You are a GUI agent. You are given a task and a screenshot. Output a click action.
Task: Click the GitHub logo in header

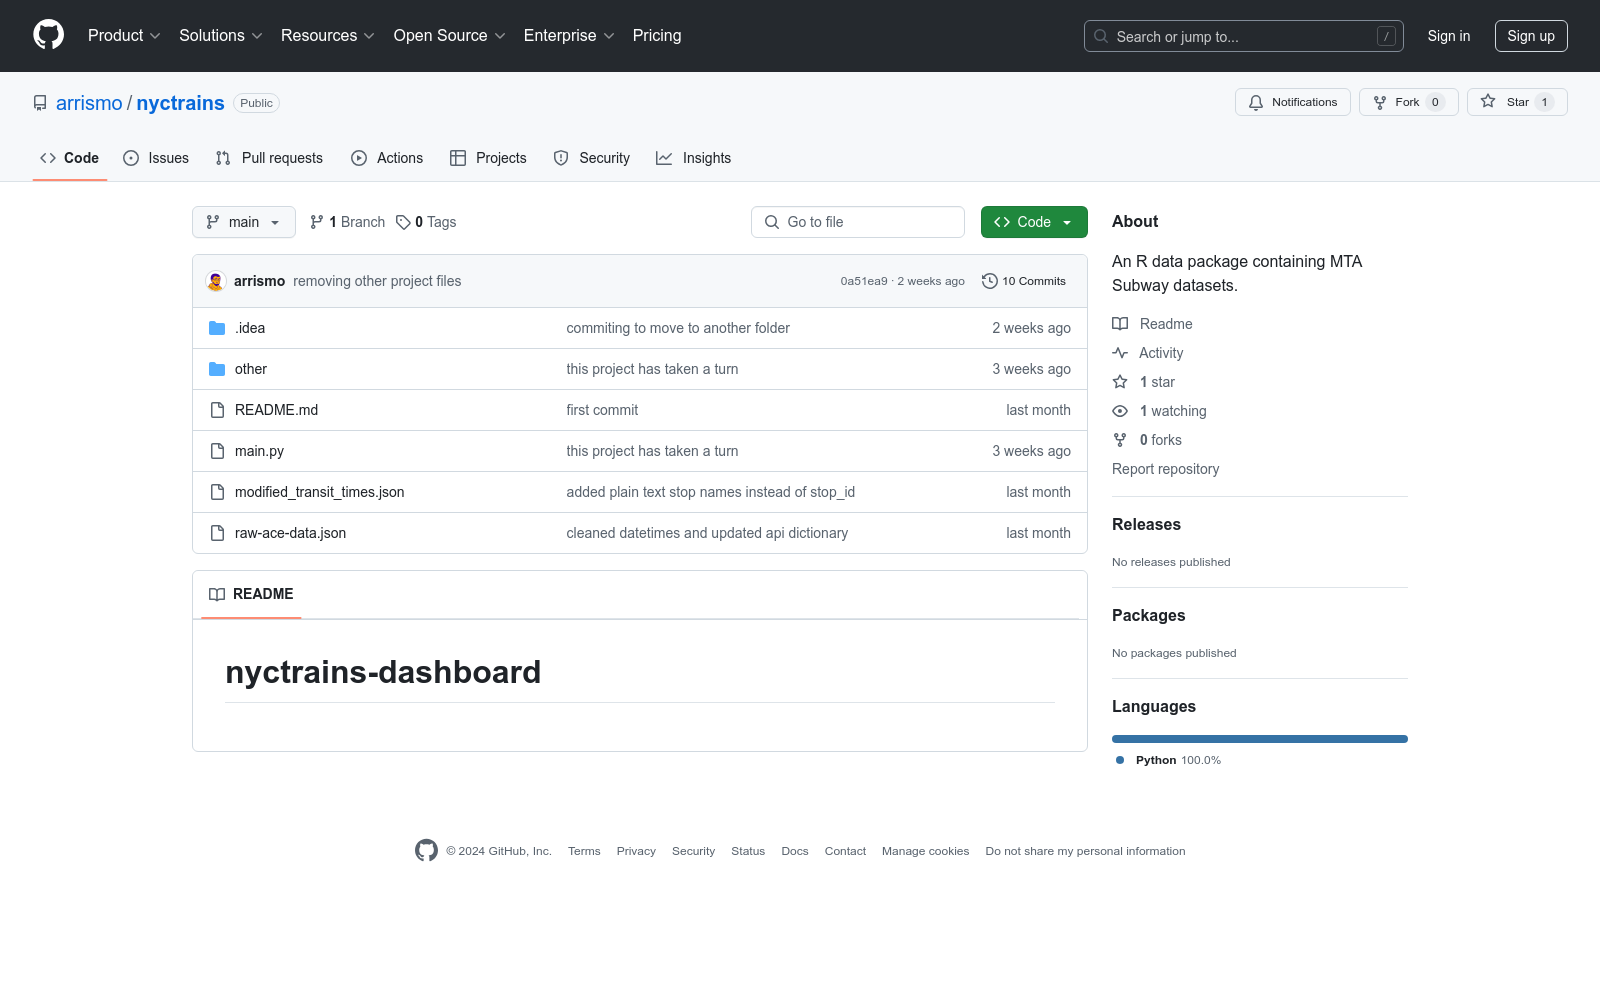pos(48,35)
